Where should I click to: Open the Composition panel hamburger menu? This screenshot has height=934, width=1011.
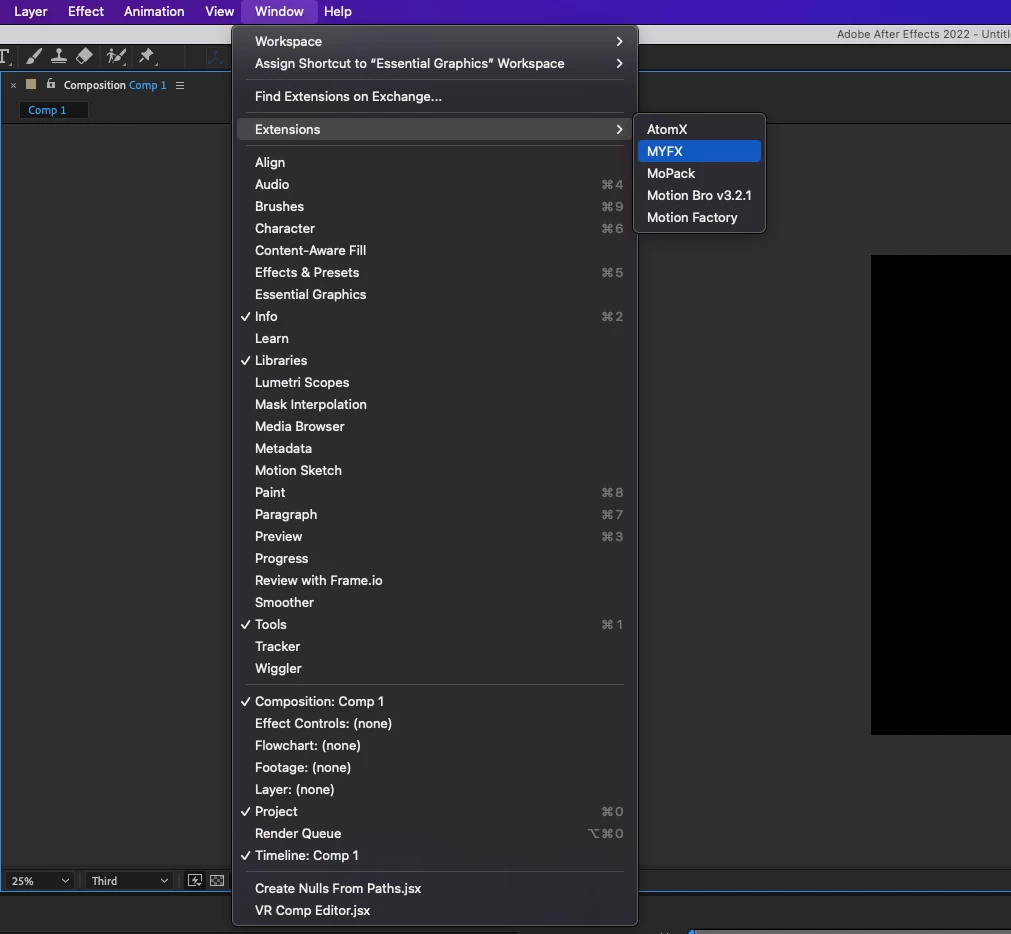point(180,85)
